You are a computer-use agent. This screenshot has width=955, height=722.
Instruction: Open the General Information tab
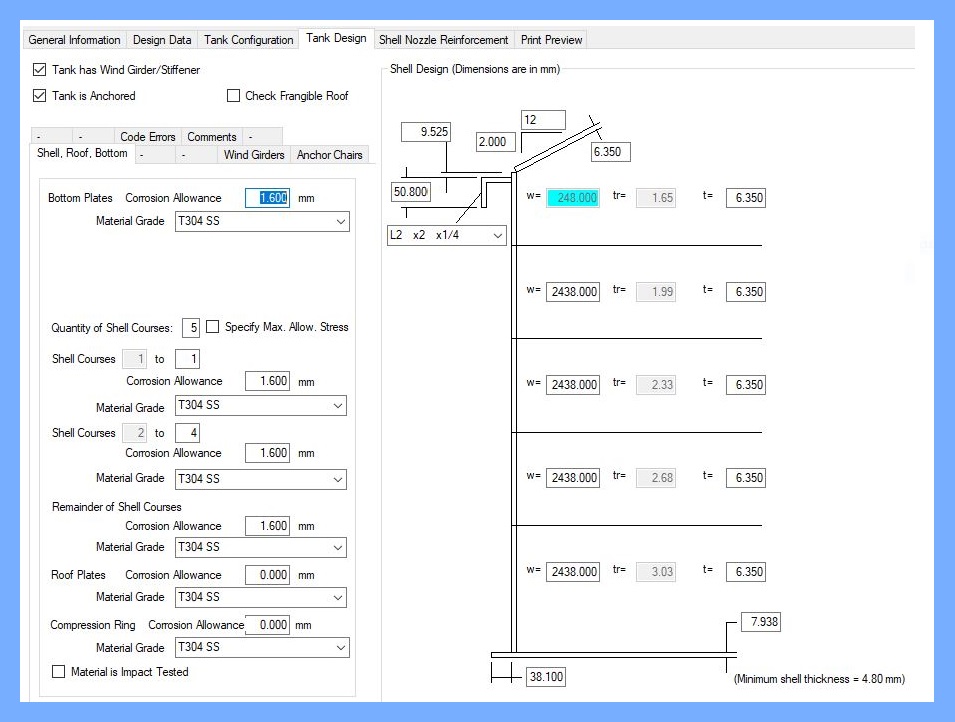[x=75, y=40]
